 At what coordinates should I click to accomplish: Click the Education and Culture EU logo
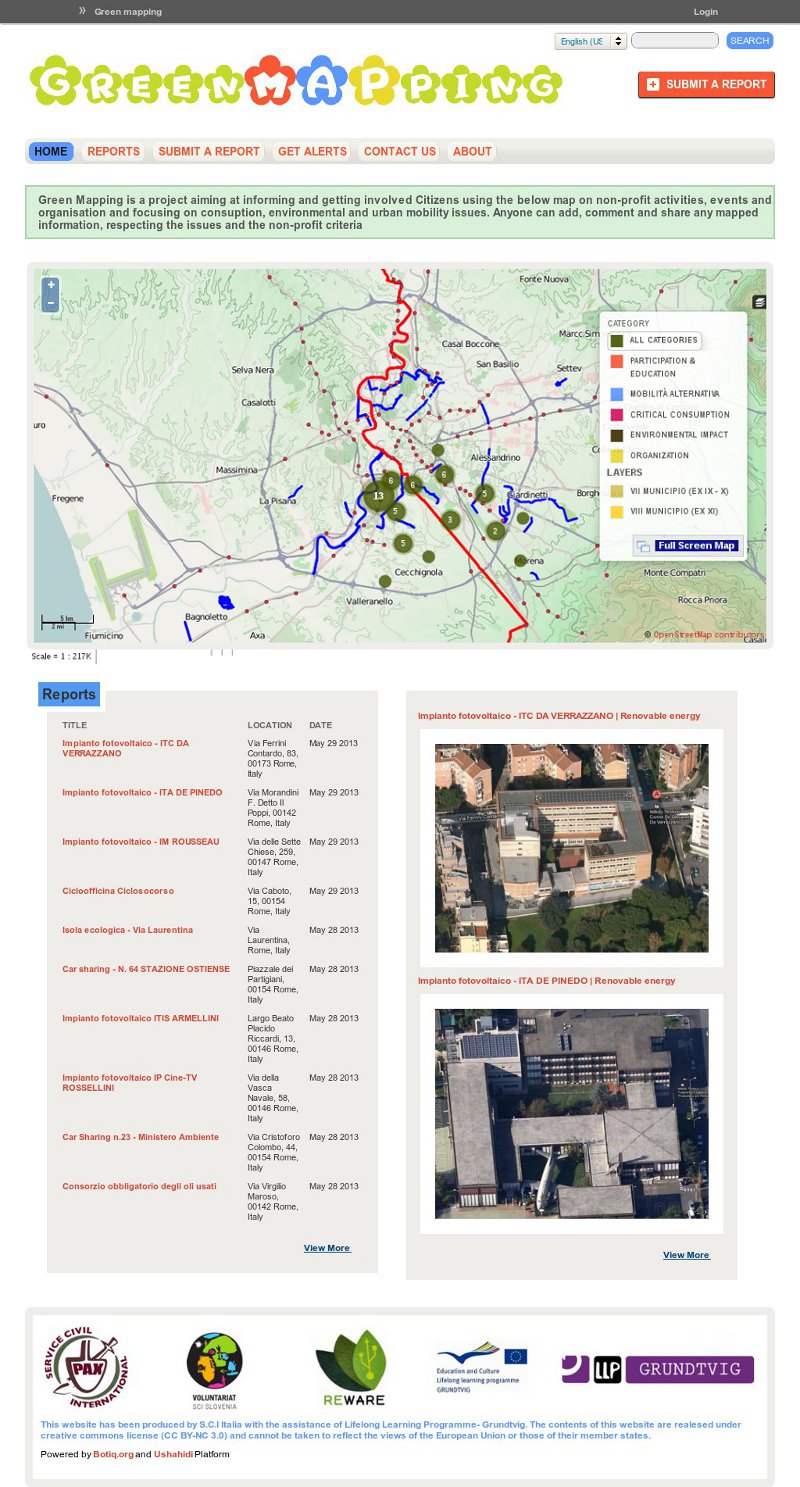[x=481, y=1369]
